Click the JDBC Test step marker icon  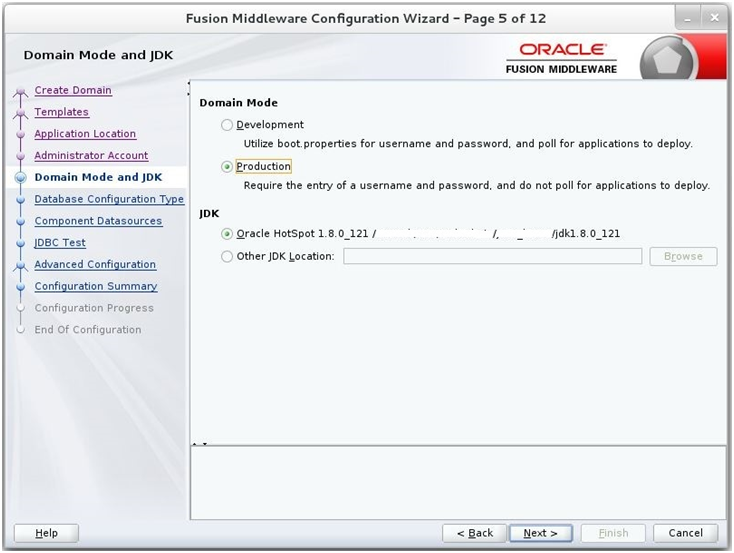[x=20, y=243]
